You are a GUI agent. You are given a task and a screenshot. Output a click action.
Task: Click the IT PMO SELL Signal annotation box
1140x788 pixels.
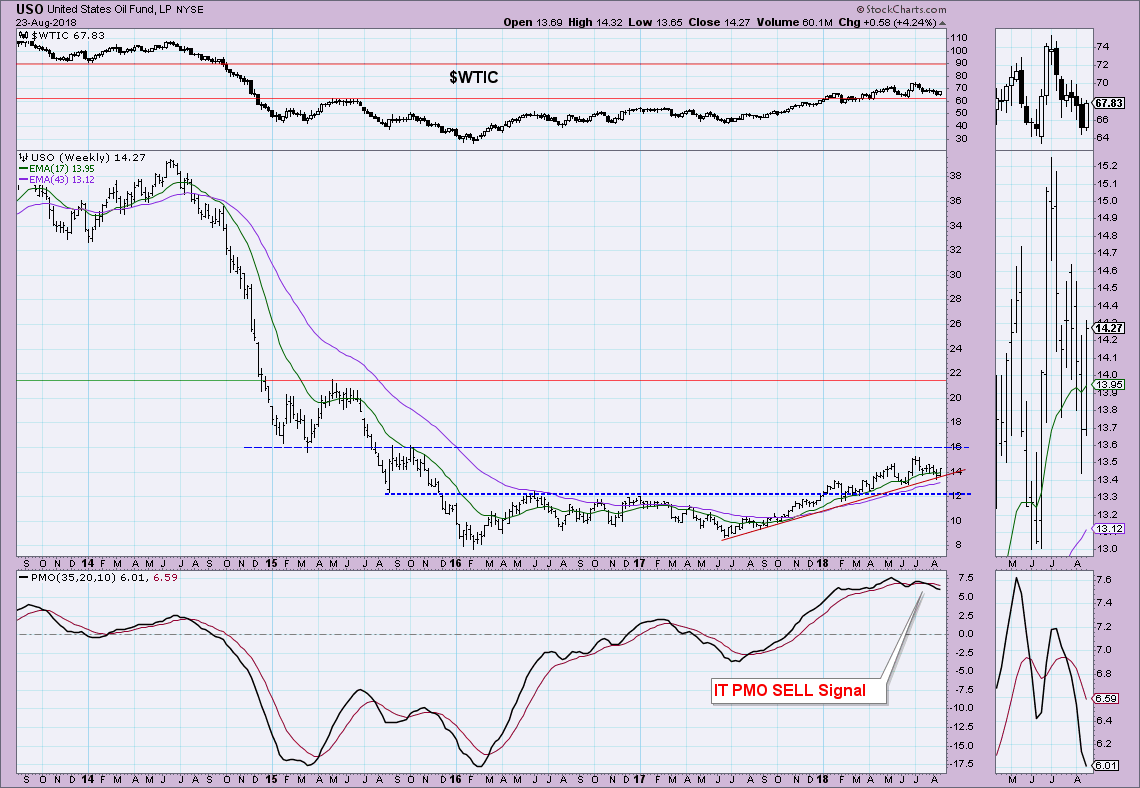[799, 691]
